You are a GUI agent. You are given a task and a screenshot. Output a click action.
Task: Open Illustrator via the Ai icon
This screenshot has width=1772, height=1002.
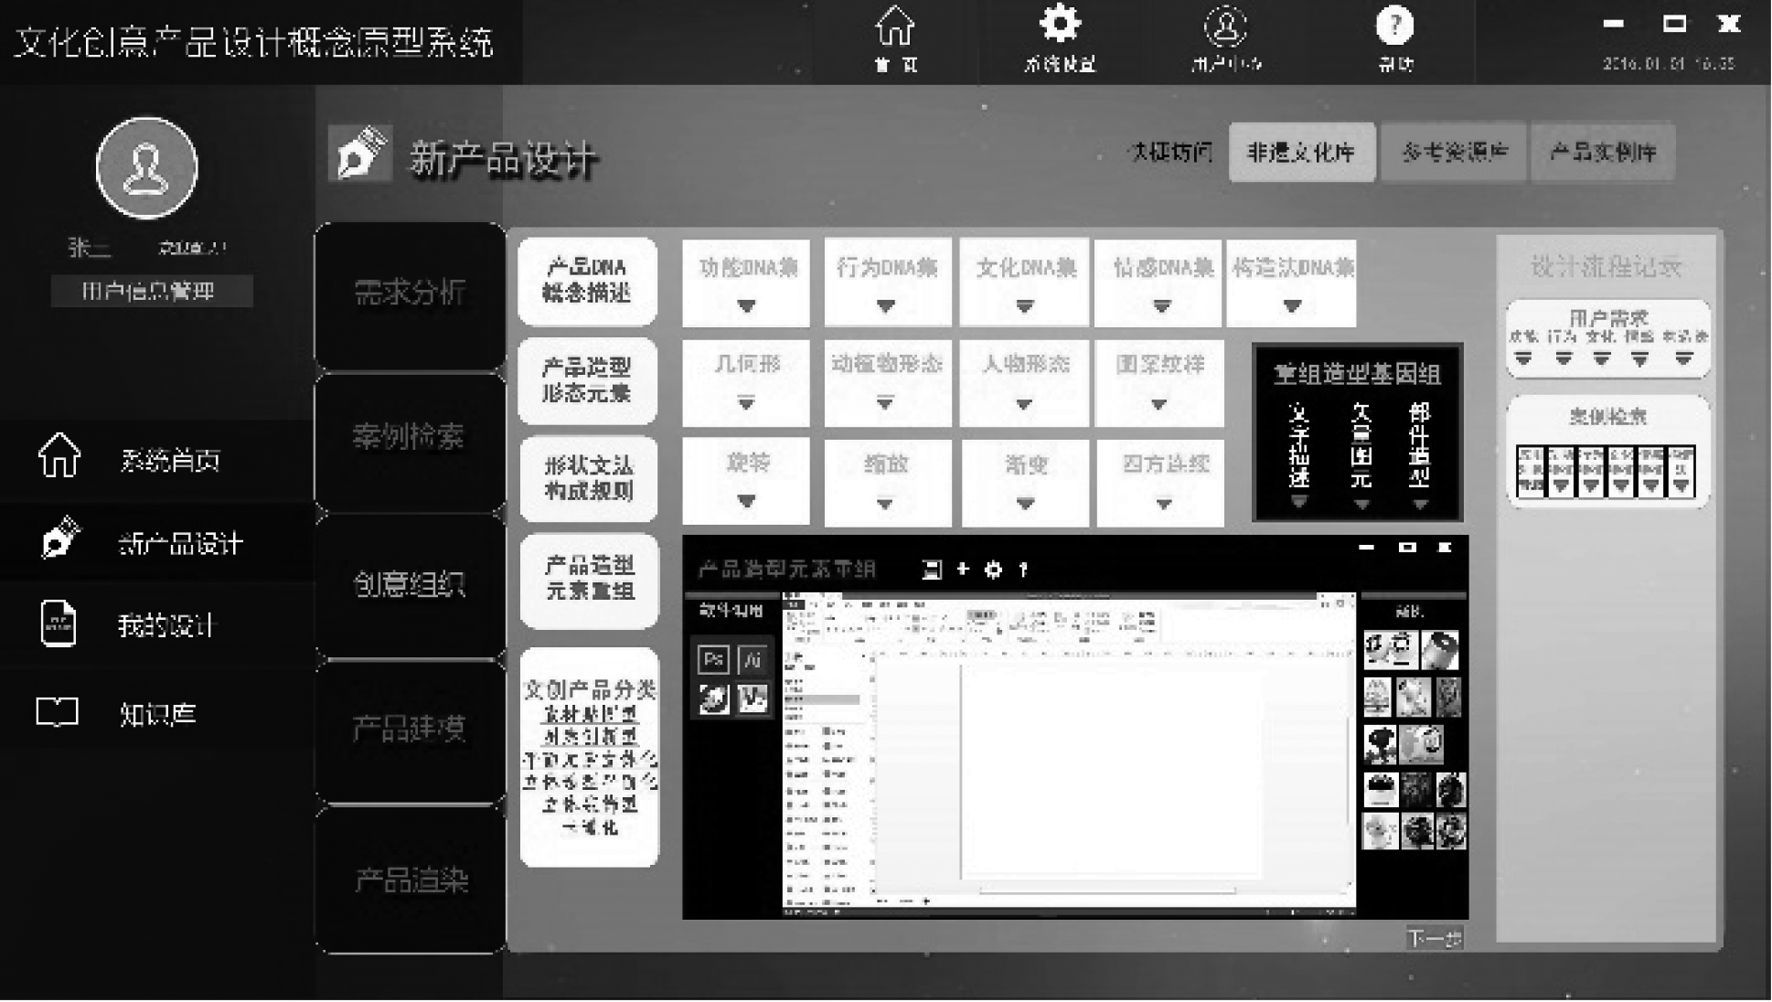[x=752, y=659]
